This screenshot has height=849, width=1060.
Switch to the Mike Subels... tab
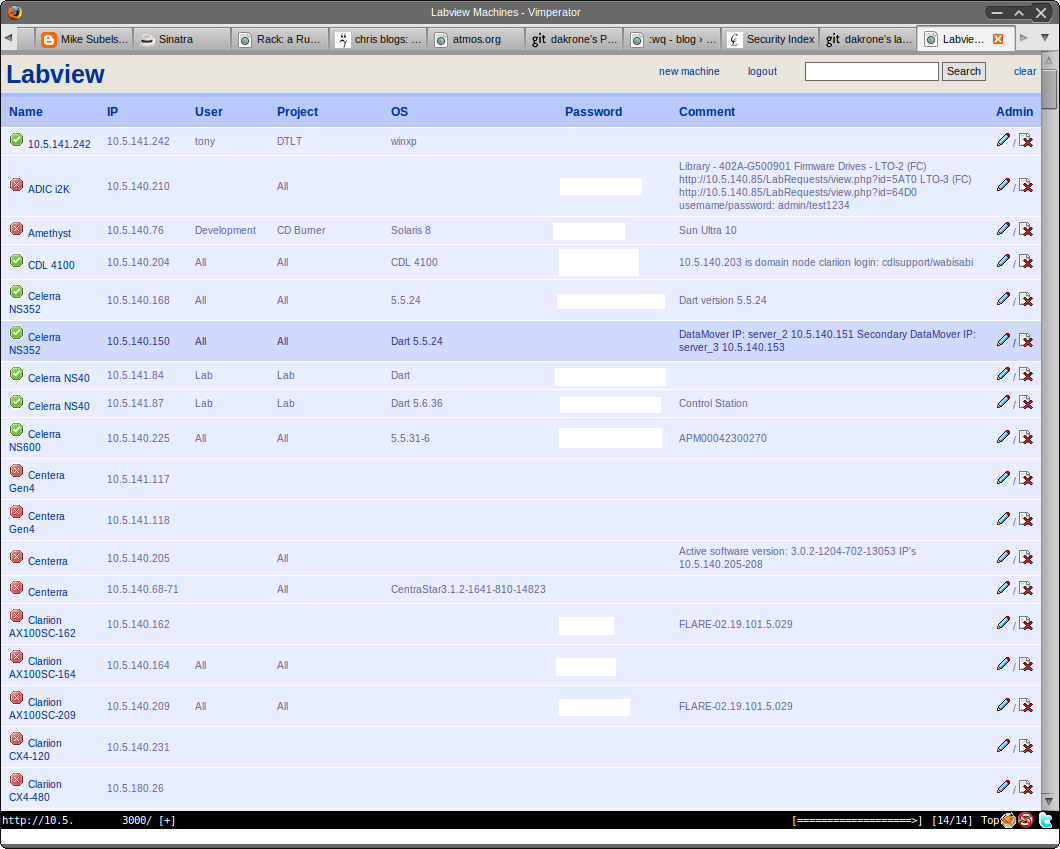pyautogui.click(x=85, y=39)
